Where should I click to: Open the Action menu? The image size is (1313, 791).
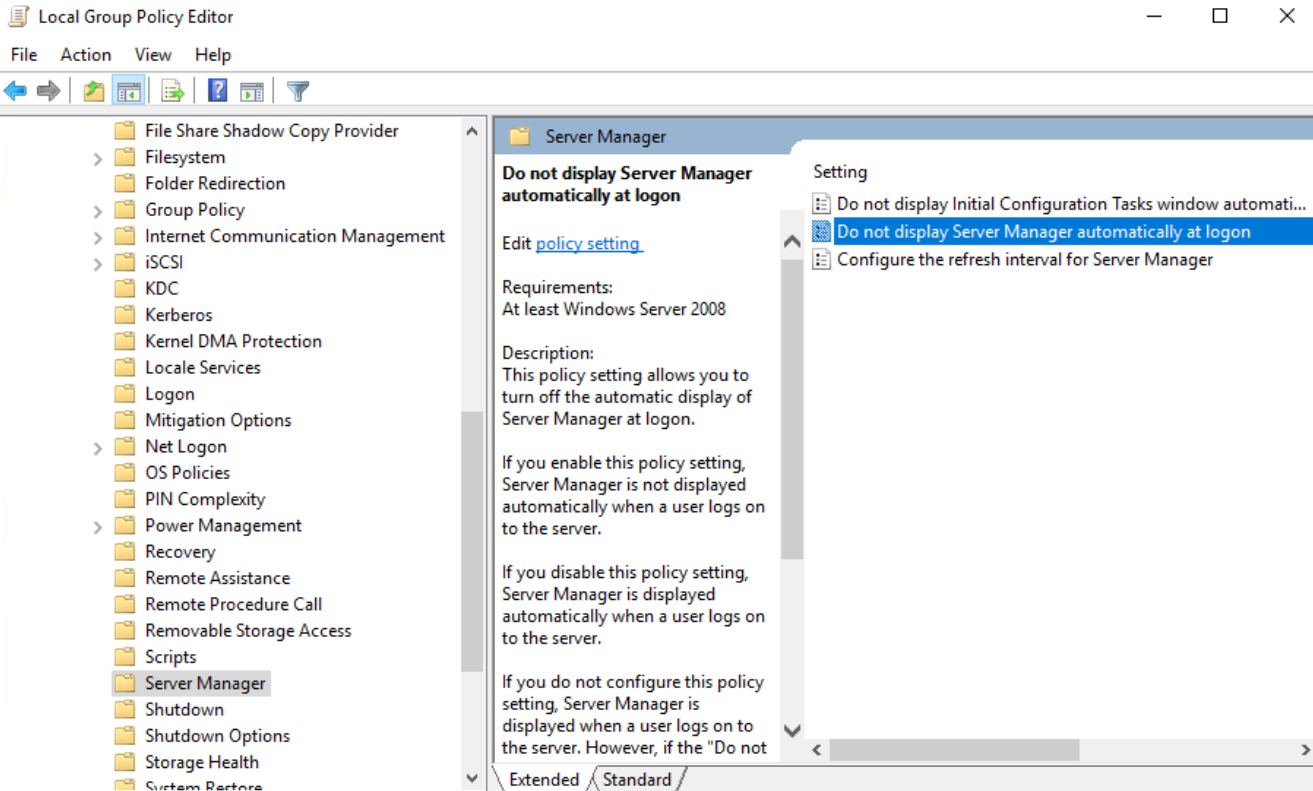[85, 55]
